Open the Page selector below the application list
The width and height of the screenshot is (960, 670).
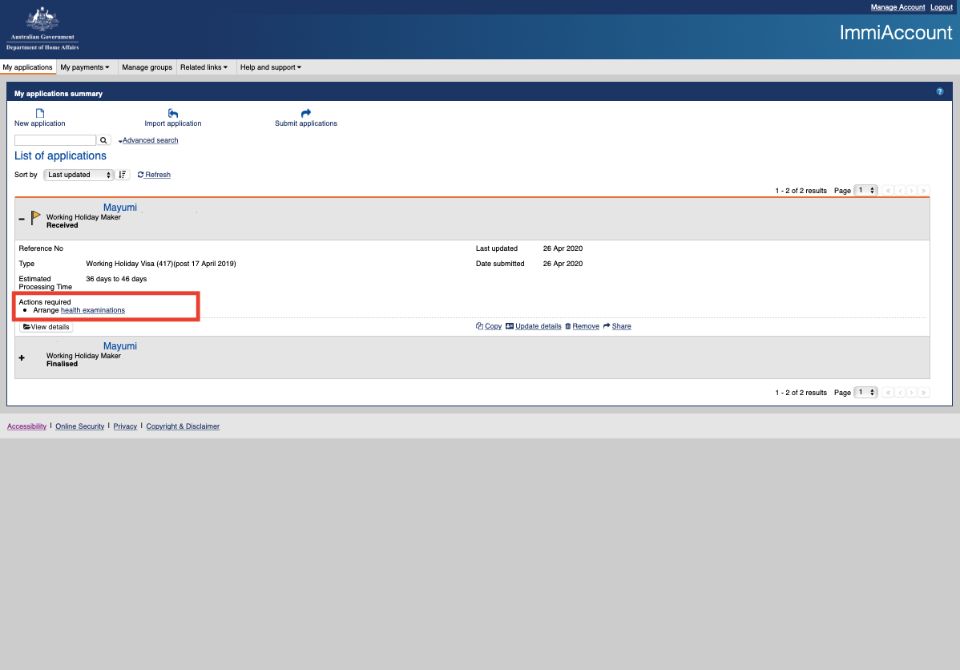866,392
